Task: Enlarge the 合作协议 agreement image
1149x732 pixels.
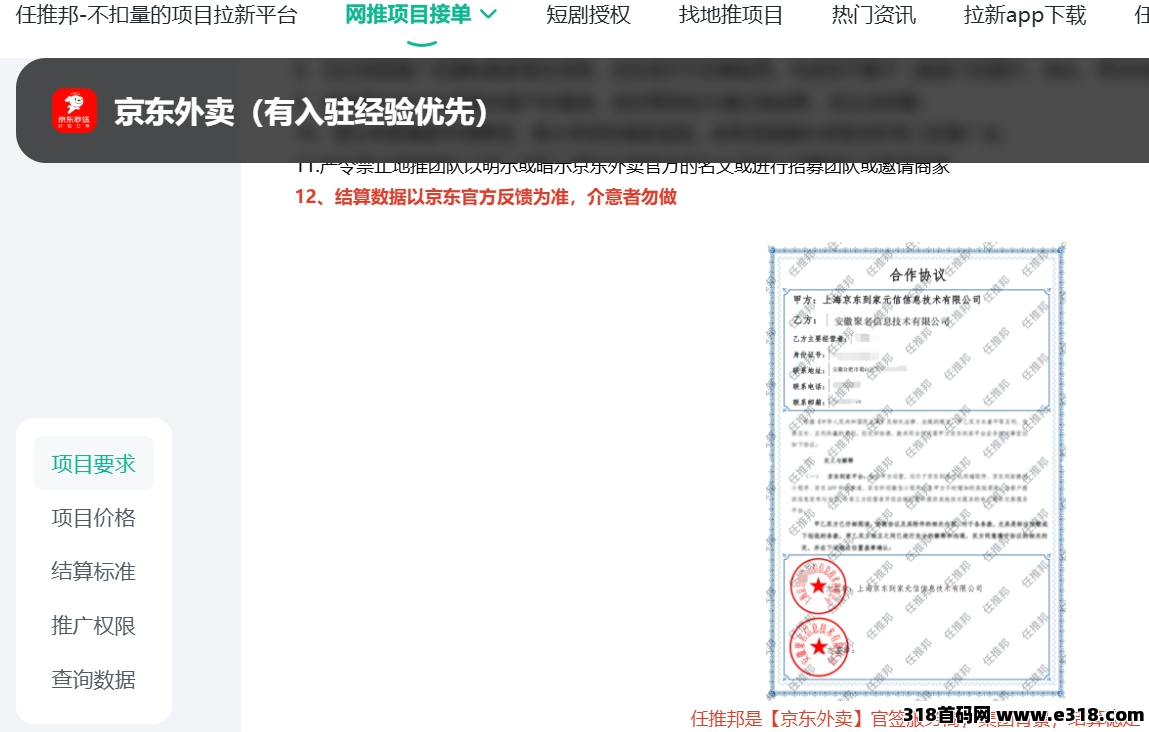Action: tap(916, 473)
